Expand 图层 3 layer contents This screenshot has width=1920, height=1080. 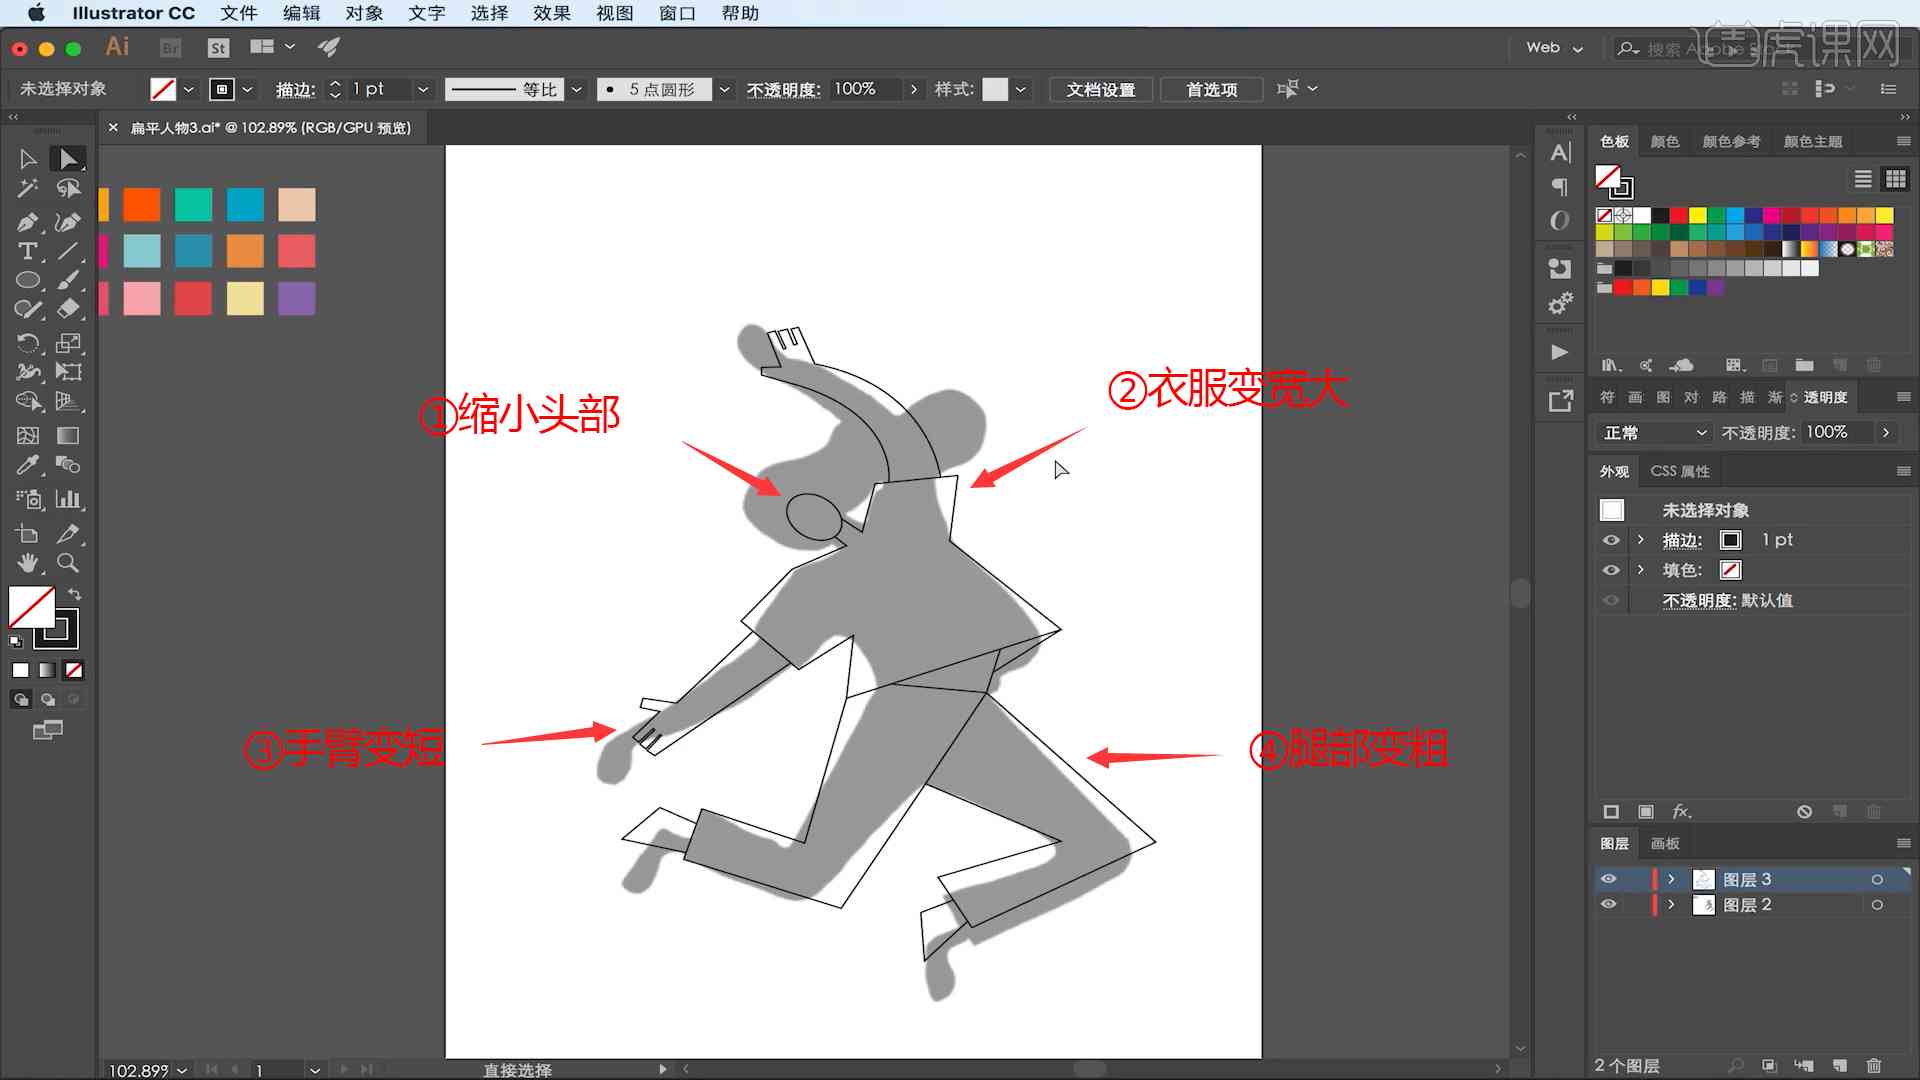pyautogui.click(x=1671, y=878)
